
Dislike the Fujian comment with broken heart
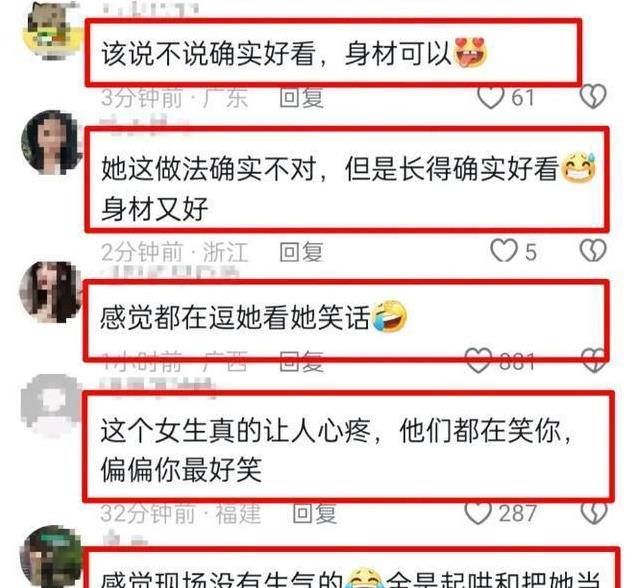tap(594, 513)
